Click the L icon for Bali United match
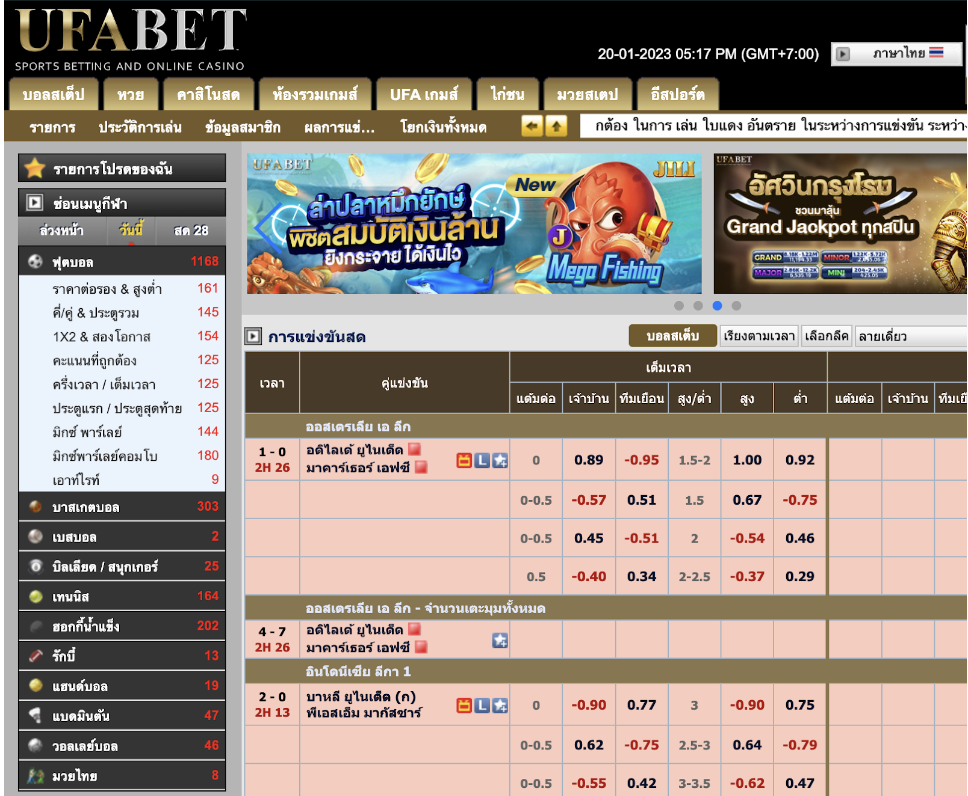Image resolution: width=968 pixels, height=796 pixels. [x=482, y=705]
